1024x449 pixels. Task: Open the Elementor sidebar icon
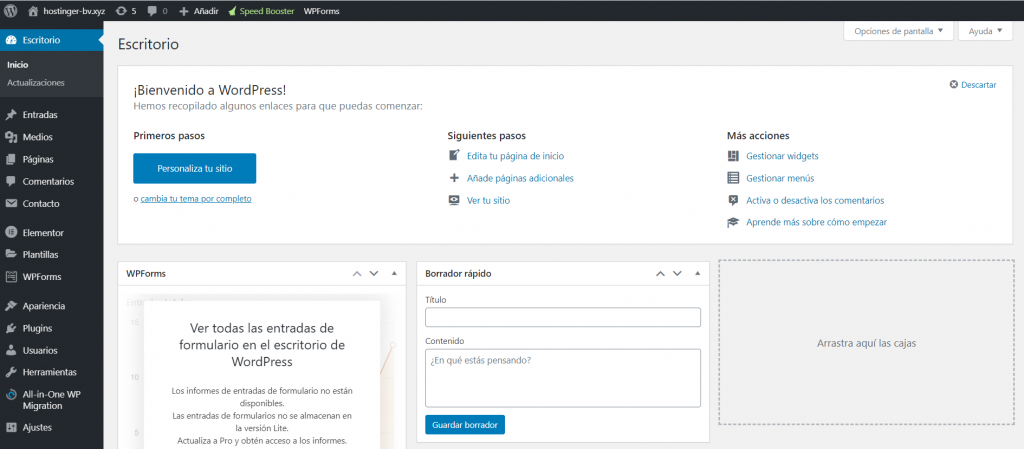(11, 232)
